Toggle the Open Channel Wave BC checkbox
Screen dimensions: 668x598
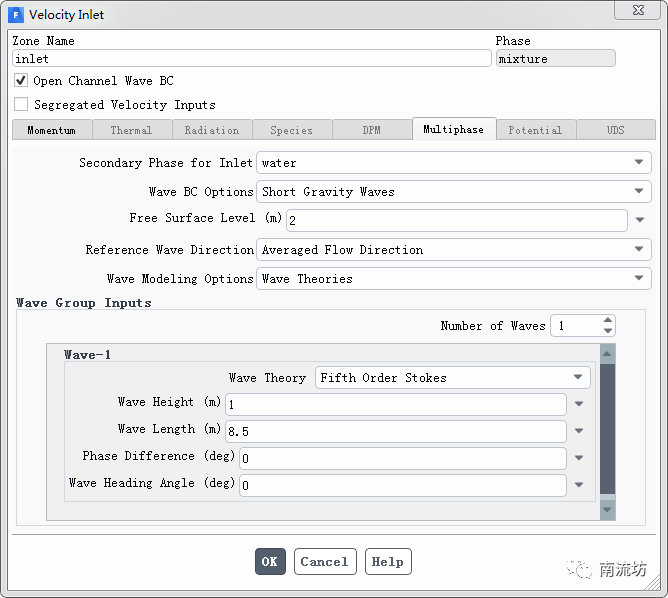pos(21,81)
